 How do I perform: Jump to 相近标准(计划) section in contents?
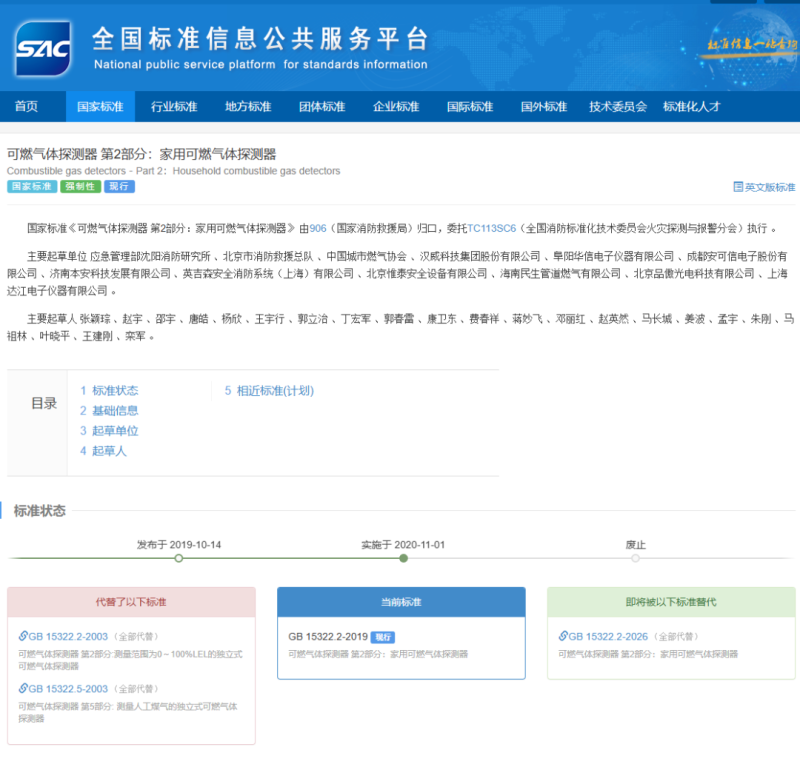pos(274,390)
